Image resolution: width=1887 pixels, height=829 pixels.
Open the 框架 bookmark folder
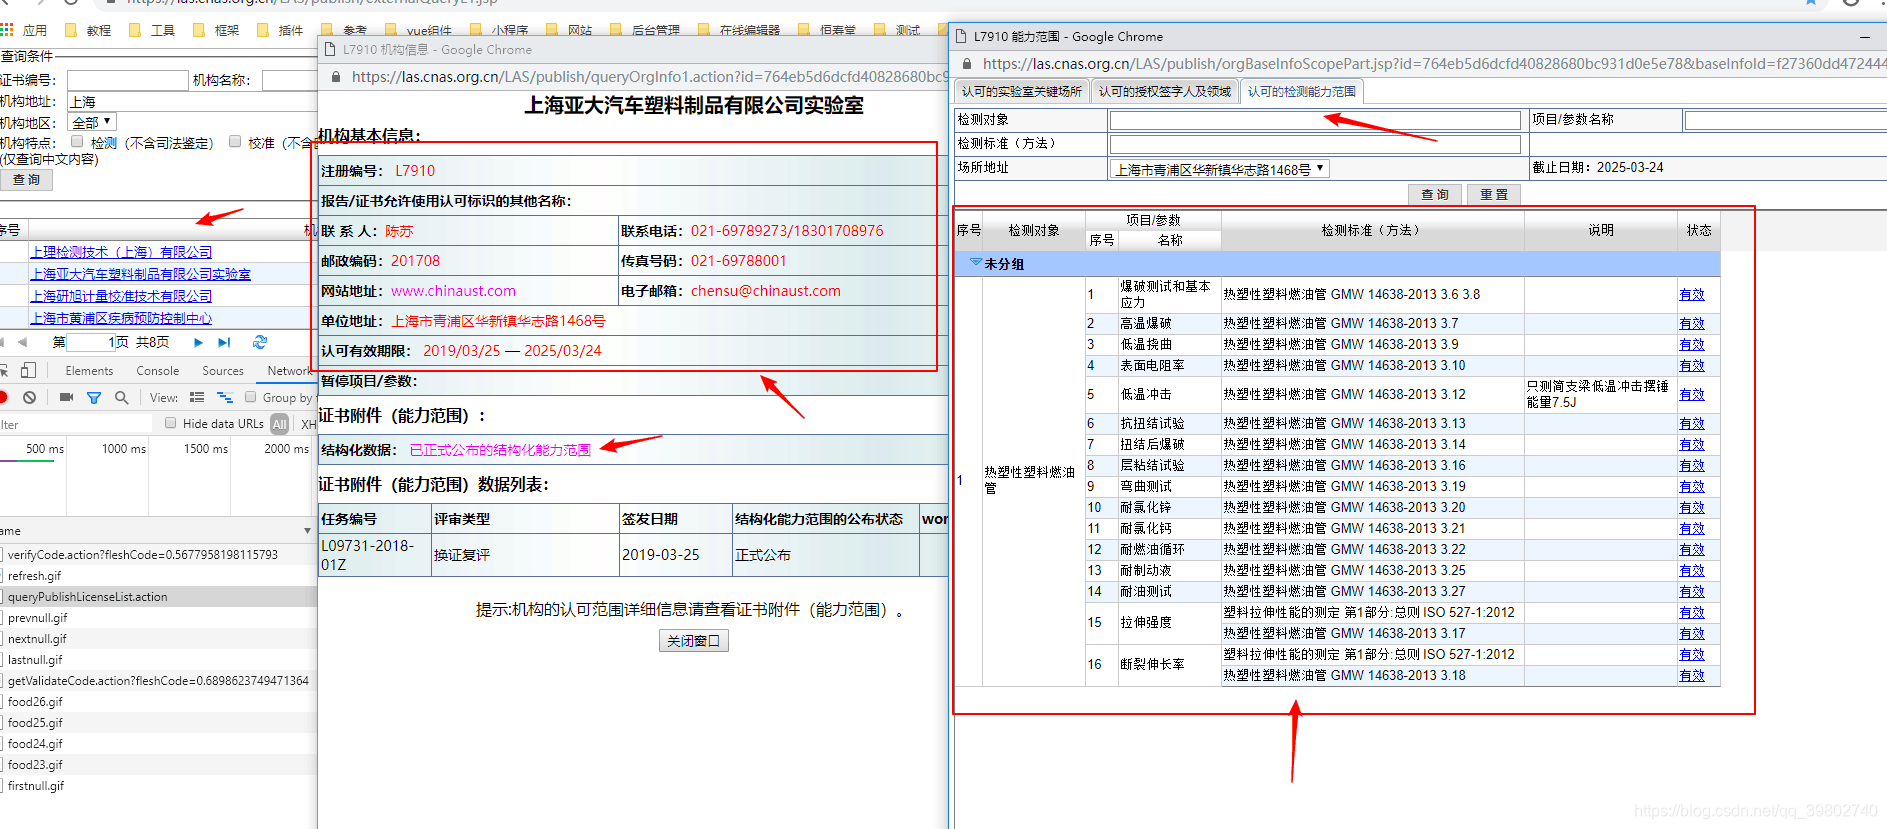point(216,31)
